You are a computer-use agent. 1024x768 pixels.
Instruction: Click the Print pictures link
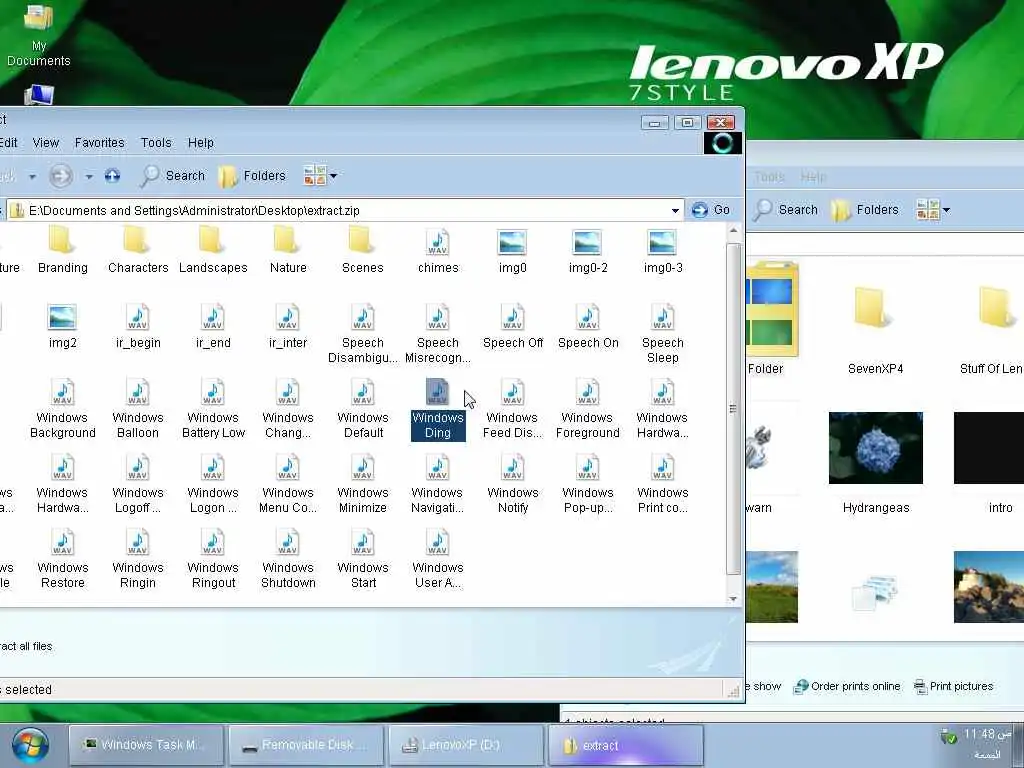(x=953, y=686)
